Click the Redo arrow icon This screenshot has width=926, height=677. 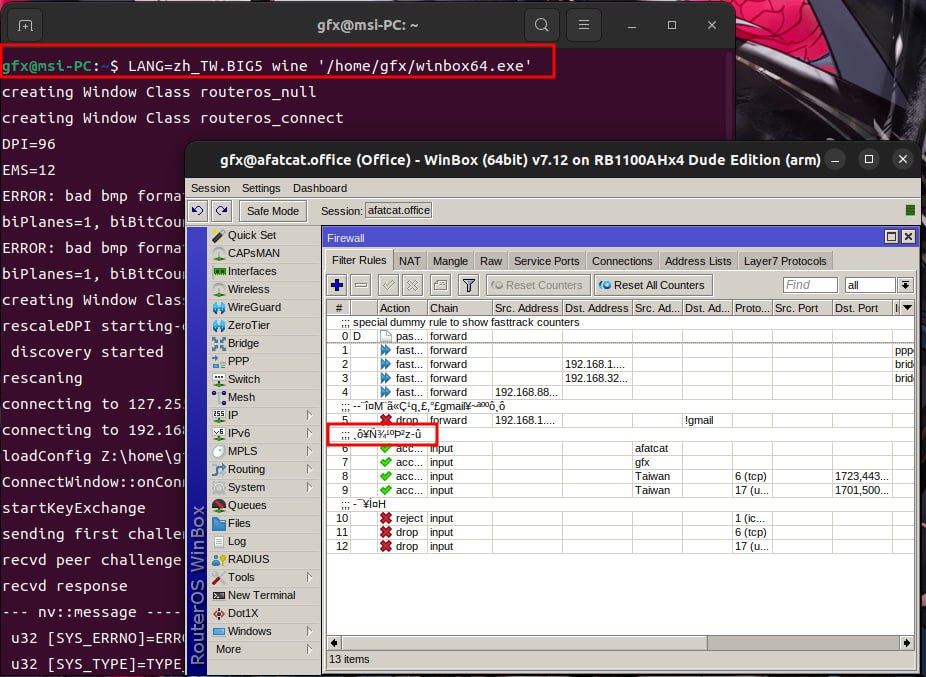pyautogui.click(x=221, y=210)
